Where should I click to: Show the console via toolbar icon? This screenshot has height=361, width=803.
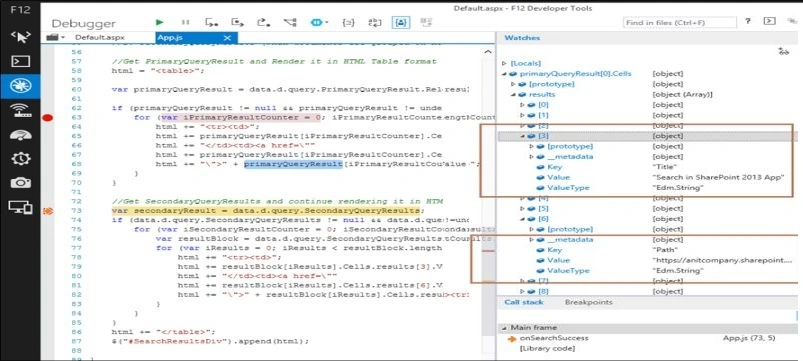[769, 22]
